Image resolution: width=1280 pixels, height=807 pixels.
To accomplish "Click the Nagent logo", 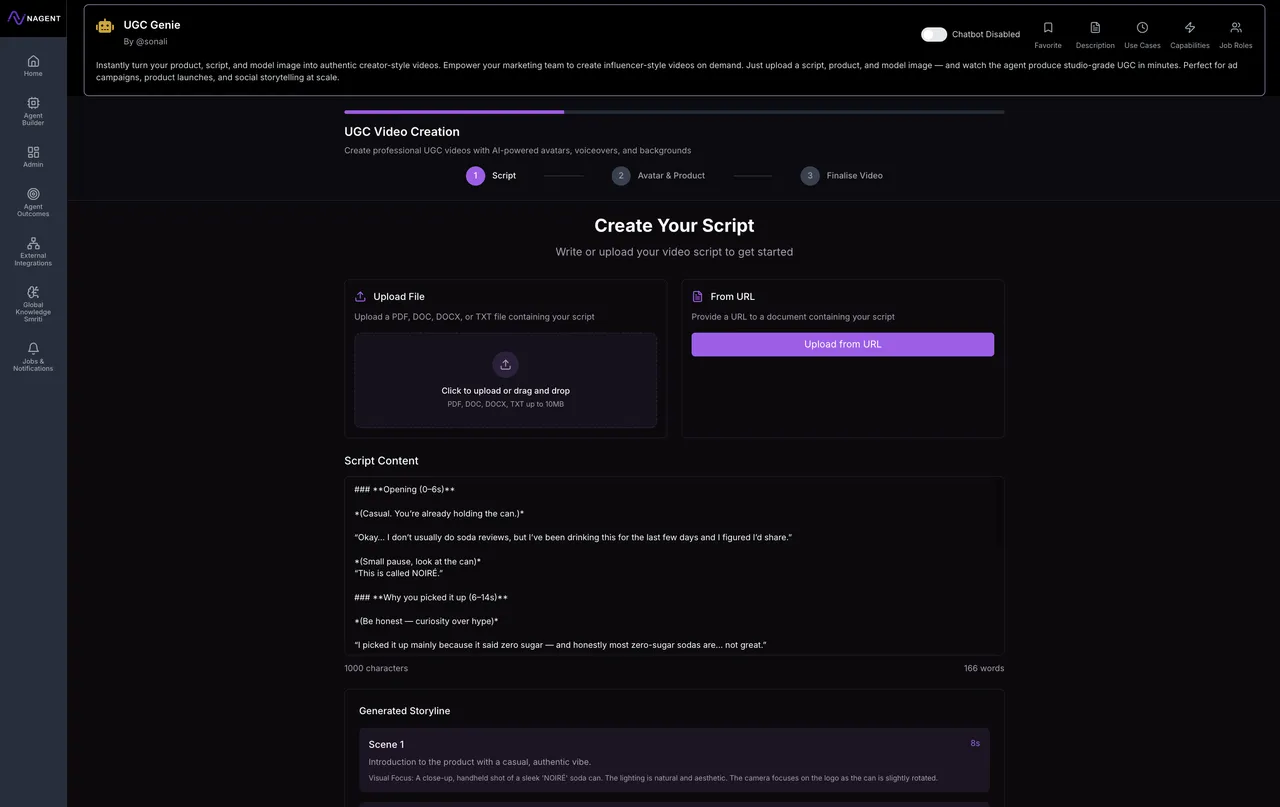I will click(34, 18).
